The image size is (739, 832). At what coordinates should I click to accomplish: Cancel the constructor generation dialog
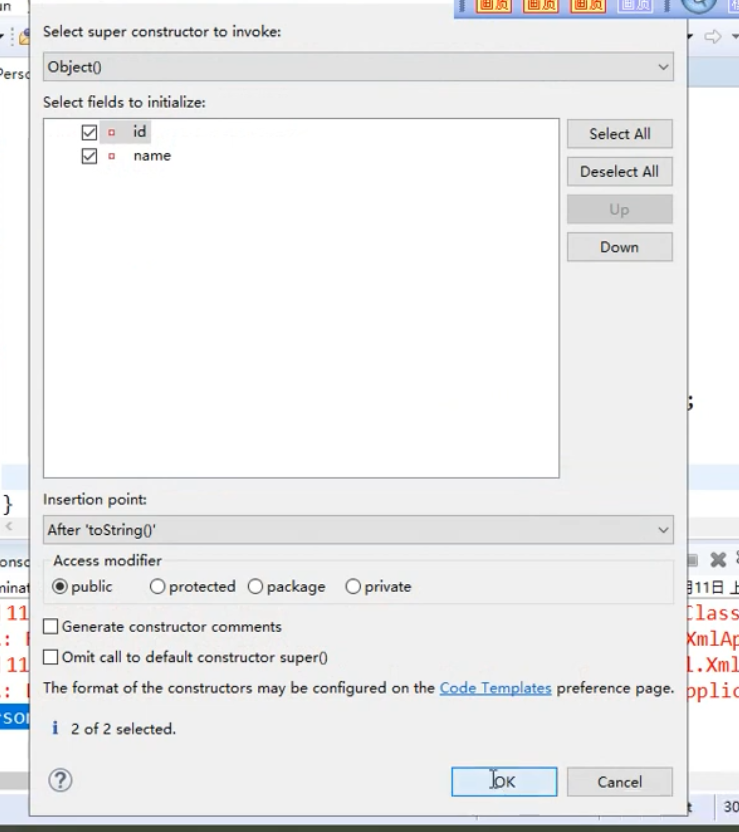coord(620,782)
